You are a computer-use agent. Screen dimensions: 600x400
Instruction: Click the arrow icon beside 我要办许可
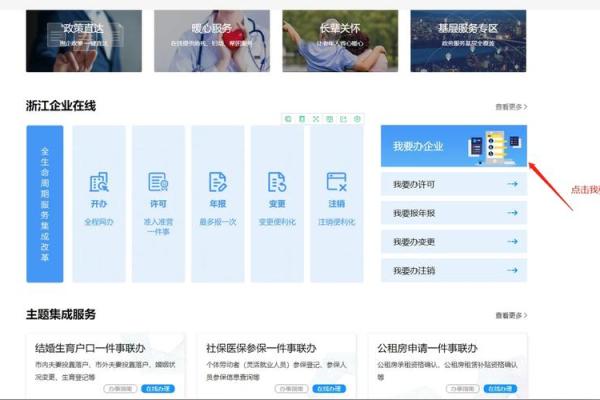(512, 185)
